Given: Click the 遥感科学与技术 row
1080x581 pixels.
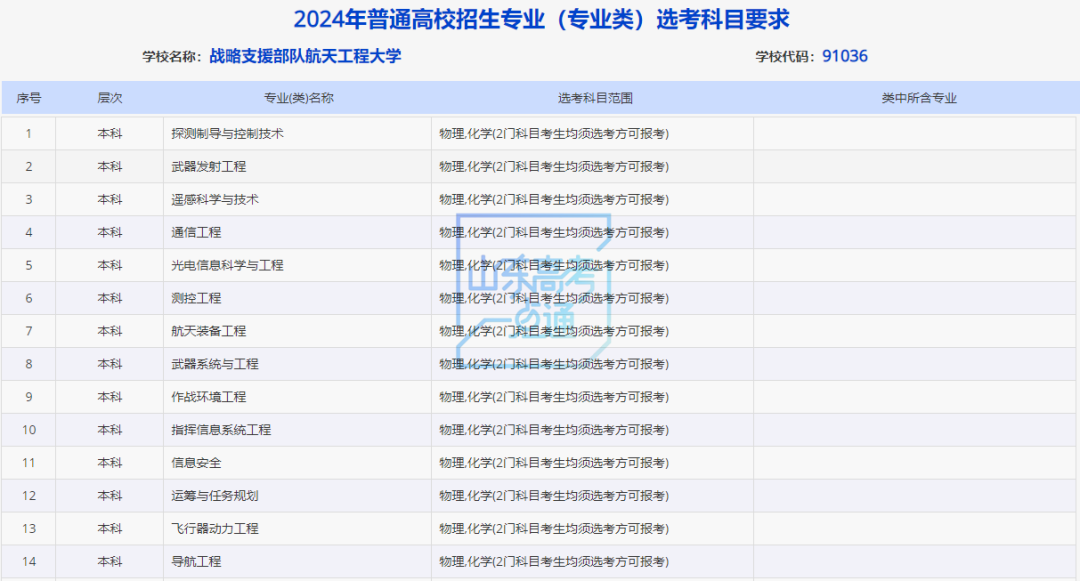Looking at the screenshot, I should 214,199.
